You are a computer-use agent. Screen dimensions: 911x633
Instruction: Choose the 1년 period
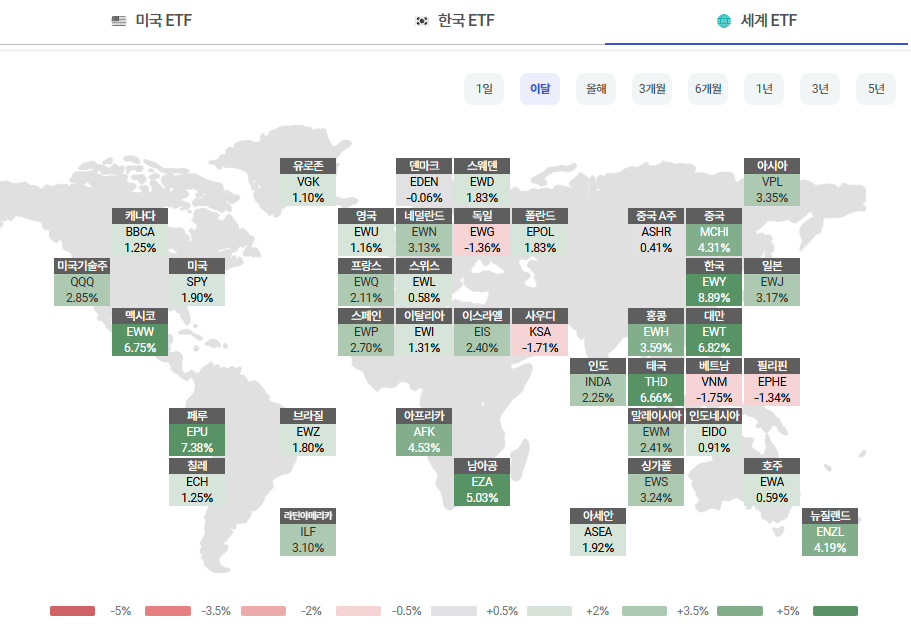click(764, 89)
